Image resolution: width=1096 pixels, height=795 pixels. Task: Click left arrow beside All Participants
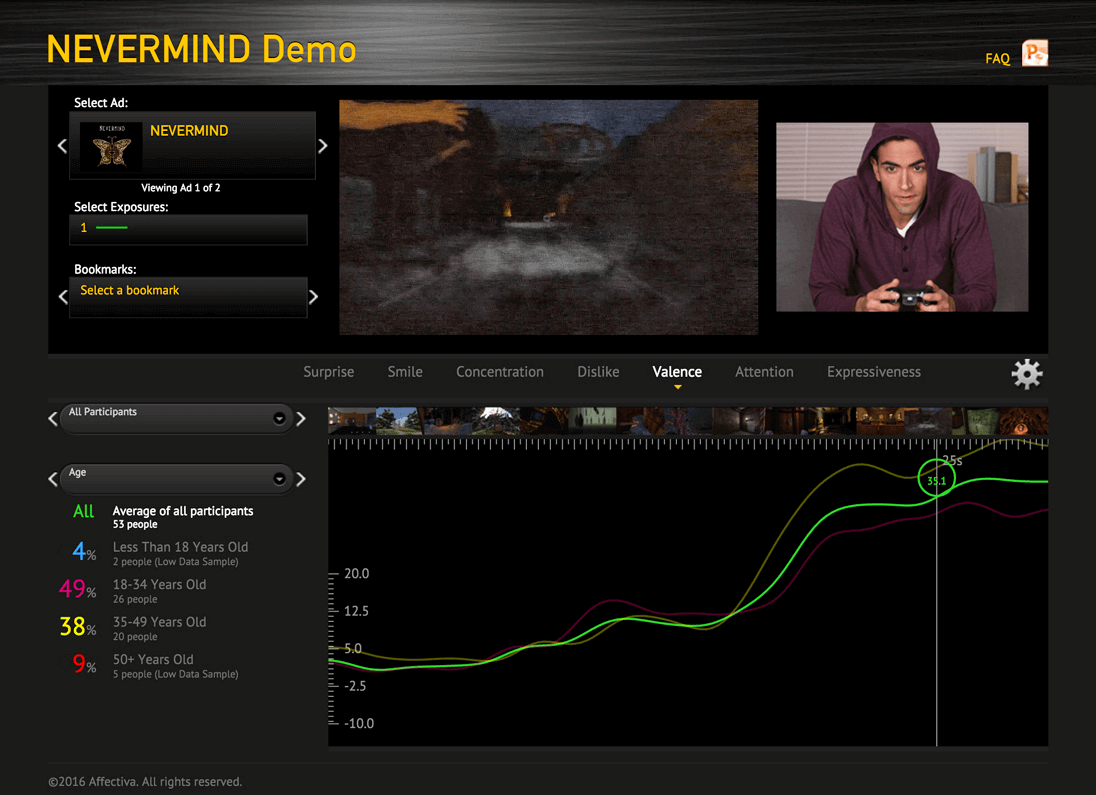(52, 419)
